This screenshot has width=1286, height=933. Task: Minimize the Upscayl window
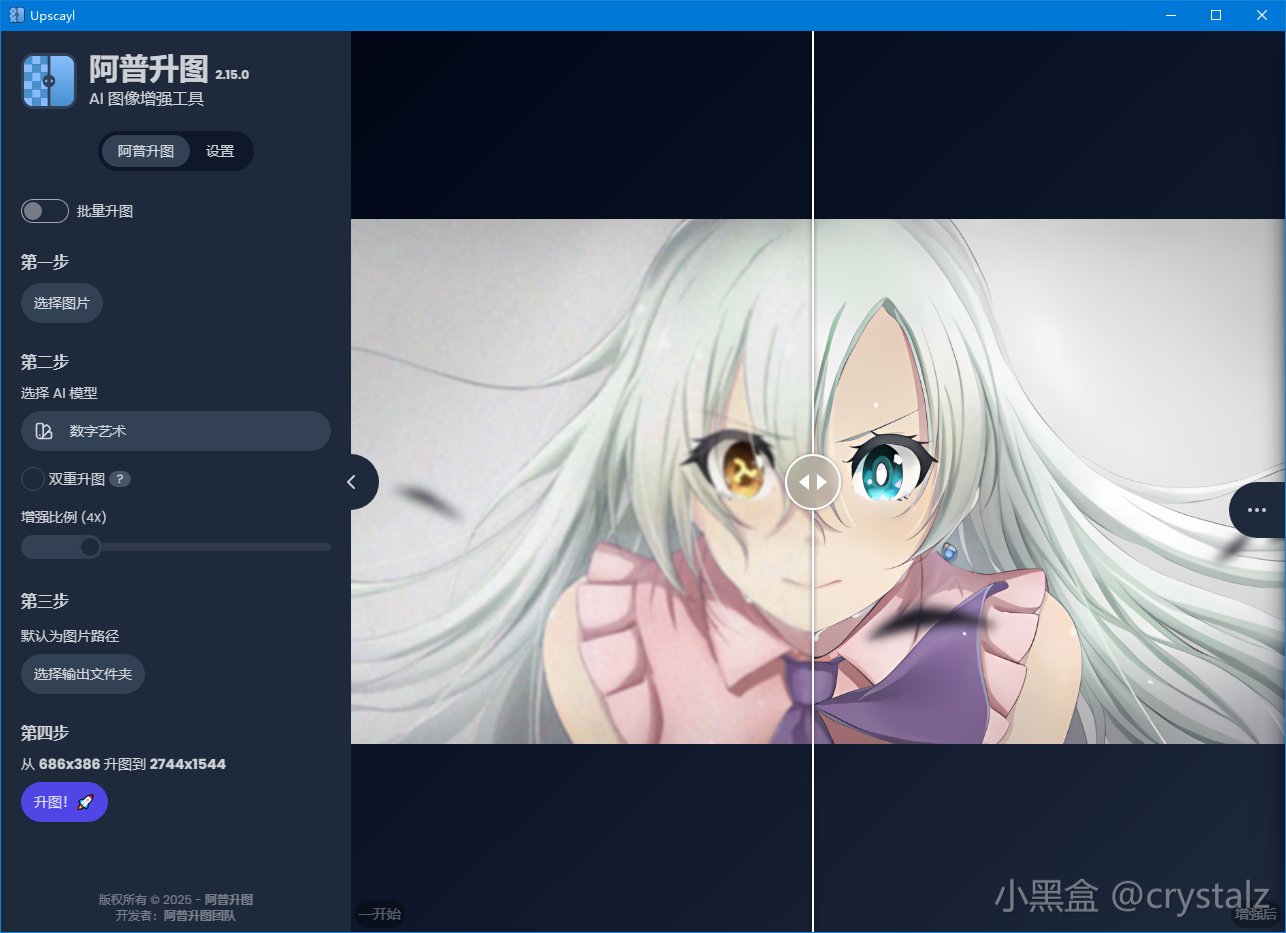[x=1169, y=15]
